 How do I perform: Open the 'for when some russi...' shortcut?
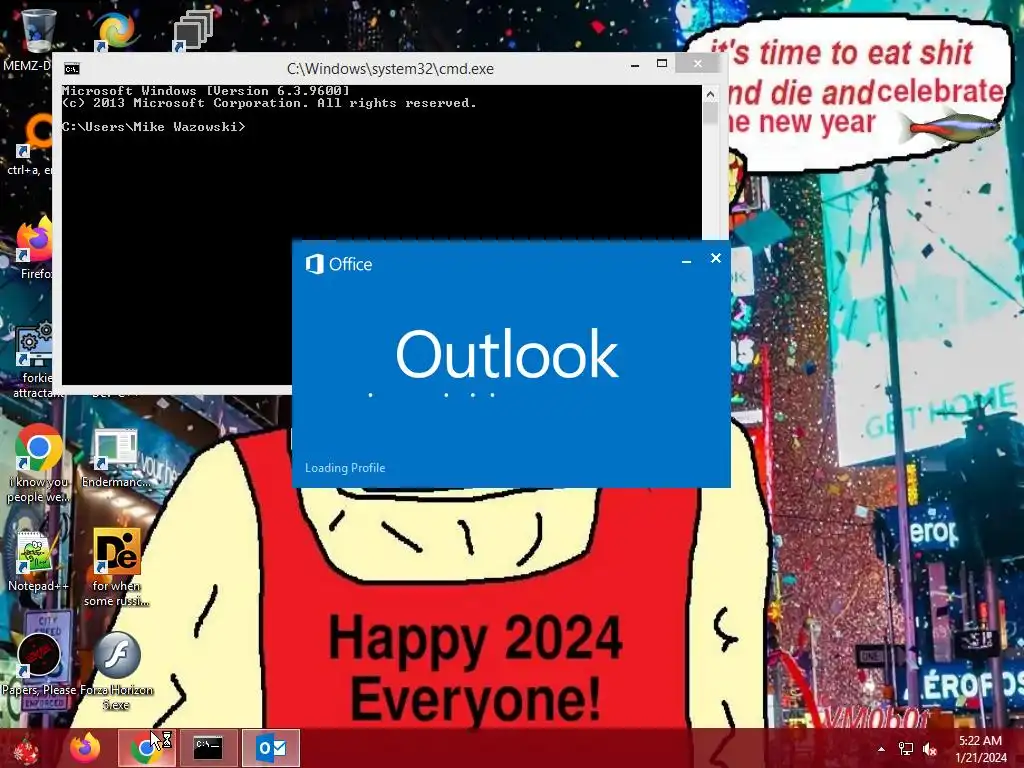click(117, 552)
